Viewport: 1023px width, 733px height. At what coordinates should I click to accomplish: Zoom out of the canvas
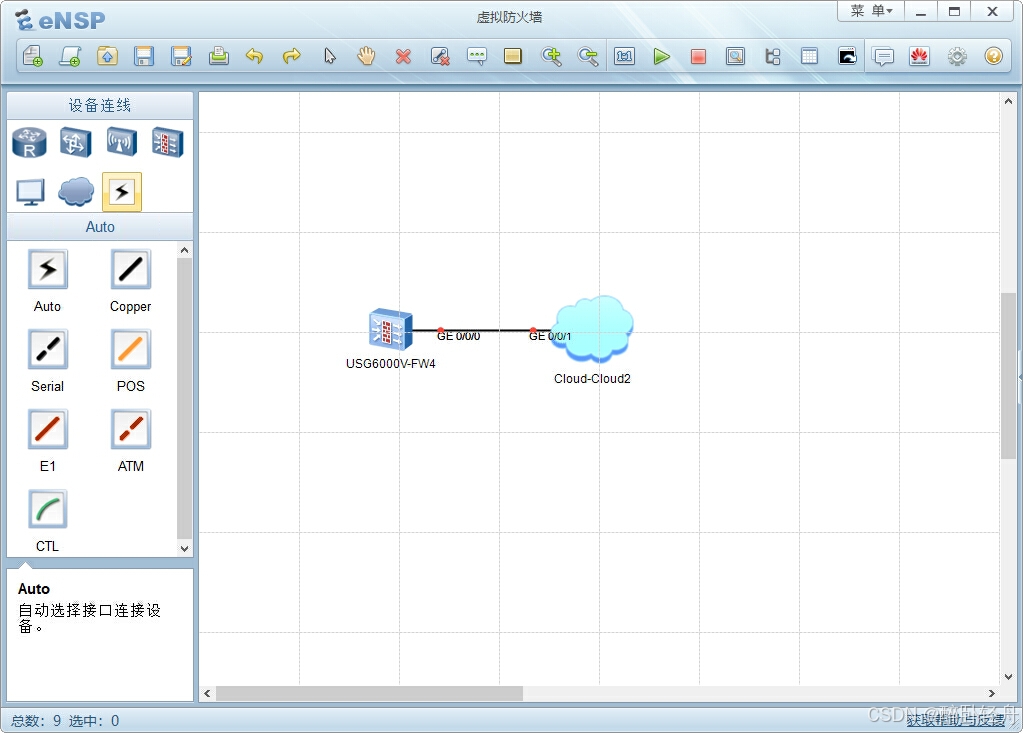(x=588, y=56)
